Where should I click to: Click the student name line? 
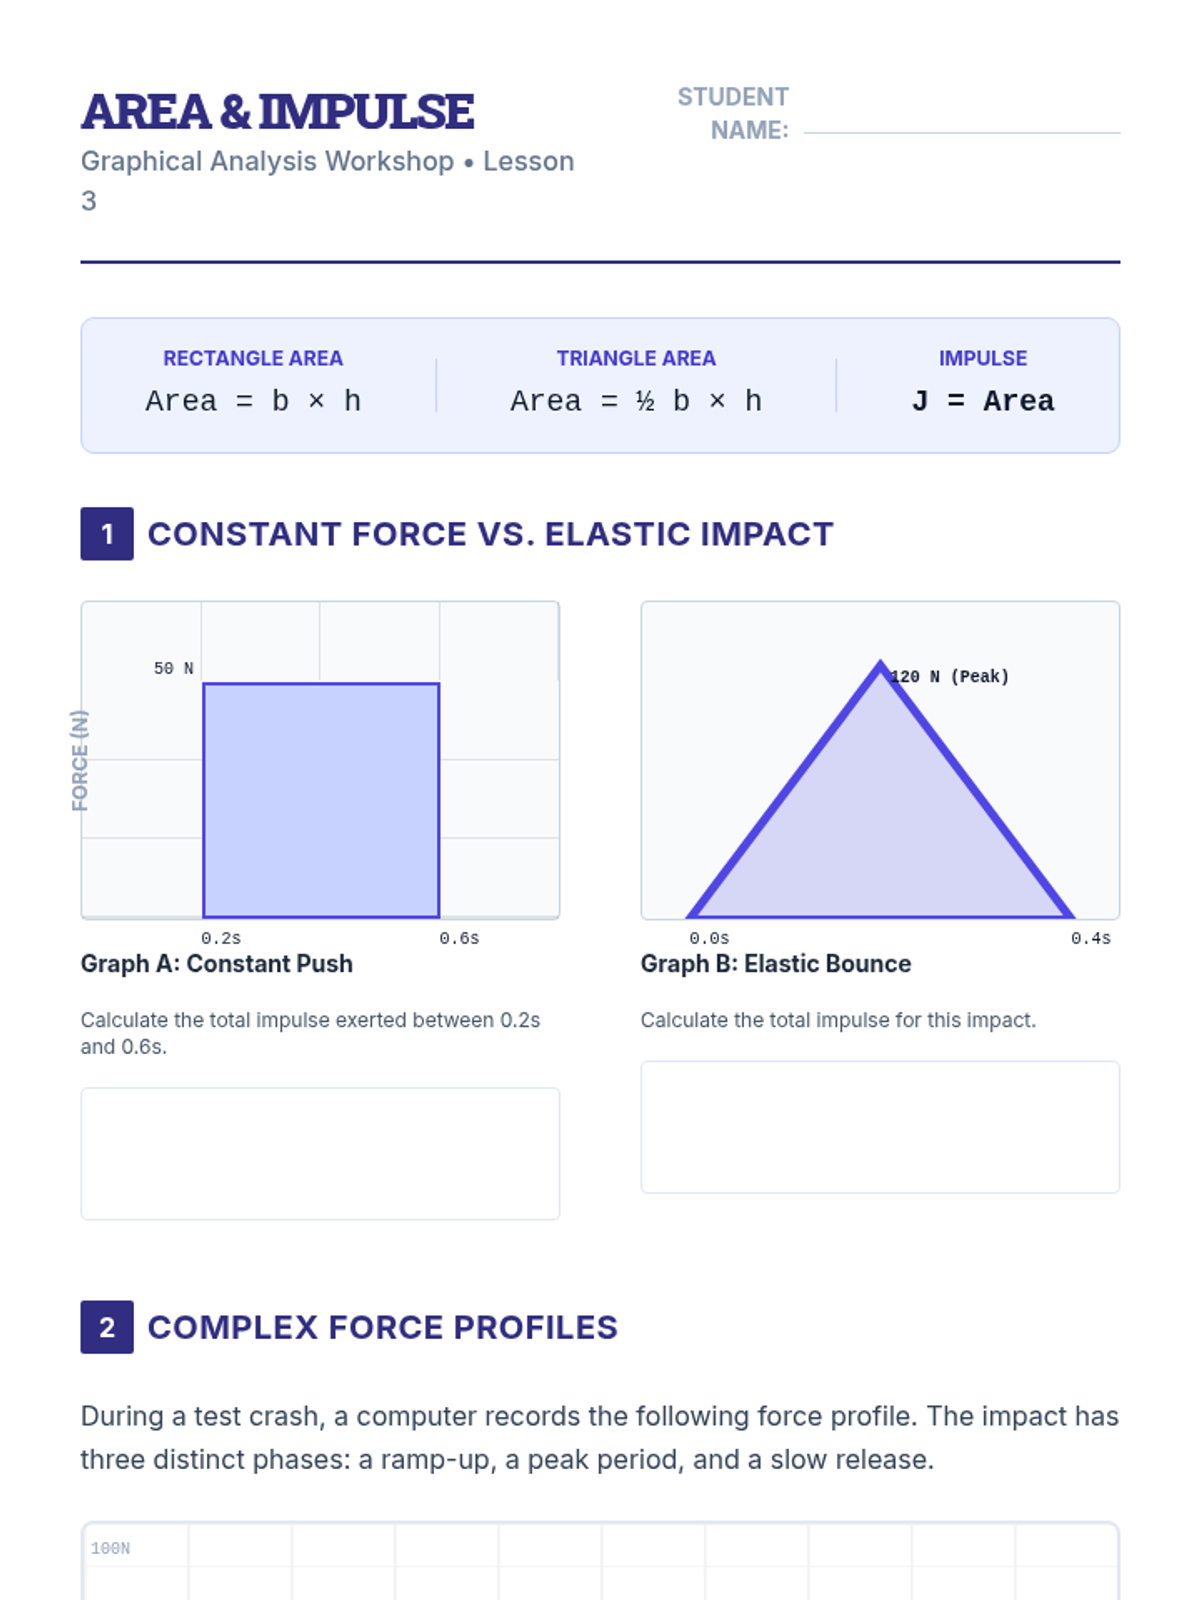[x=961, y=130]
